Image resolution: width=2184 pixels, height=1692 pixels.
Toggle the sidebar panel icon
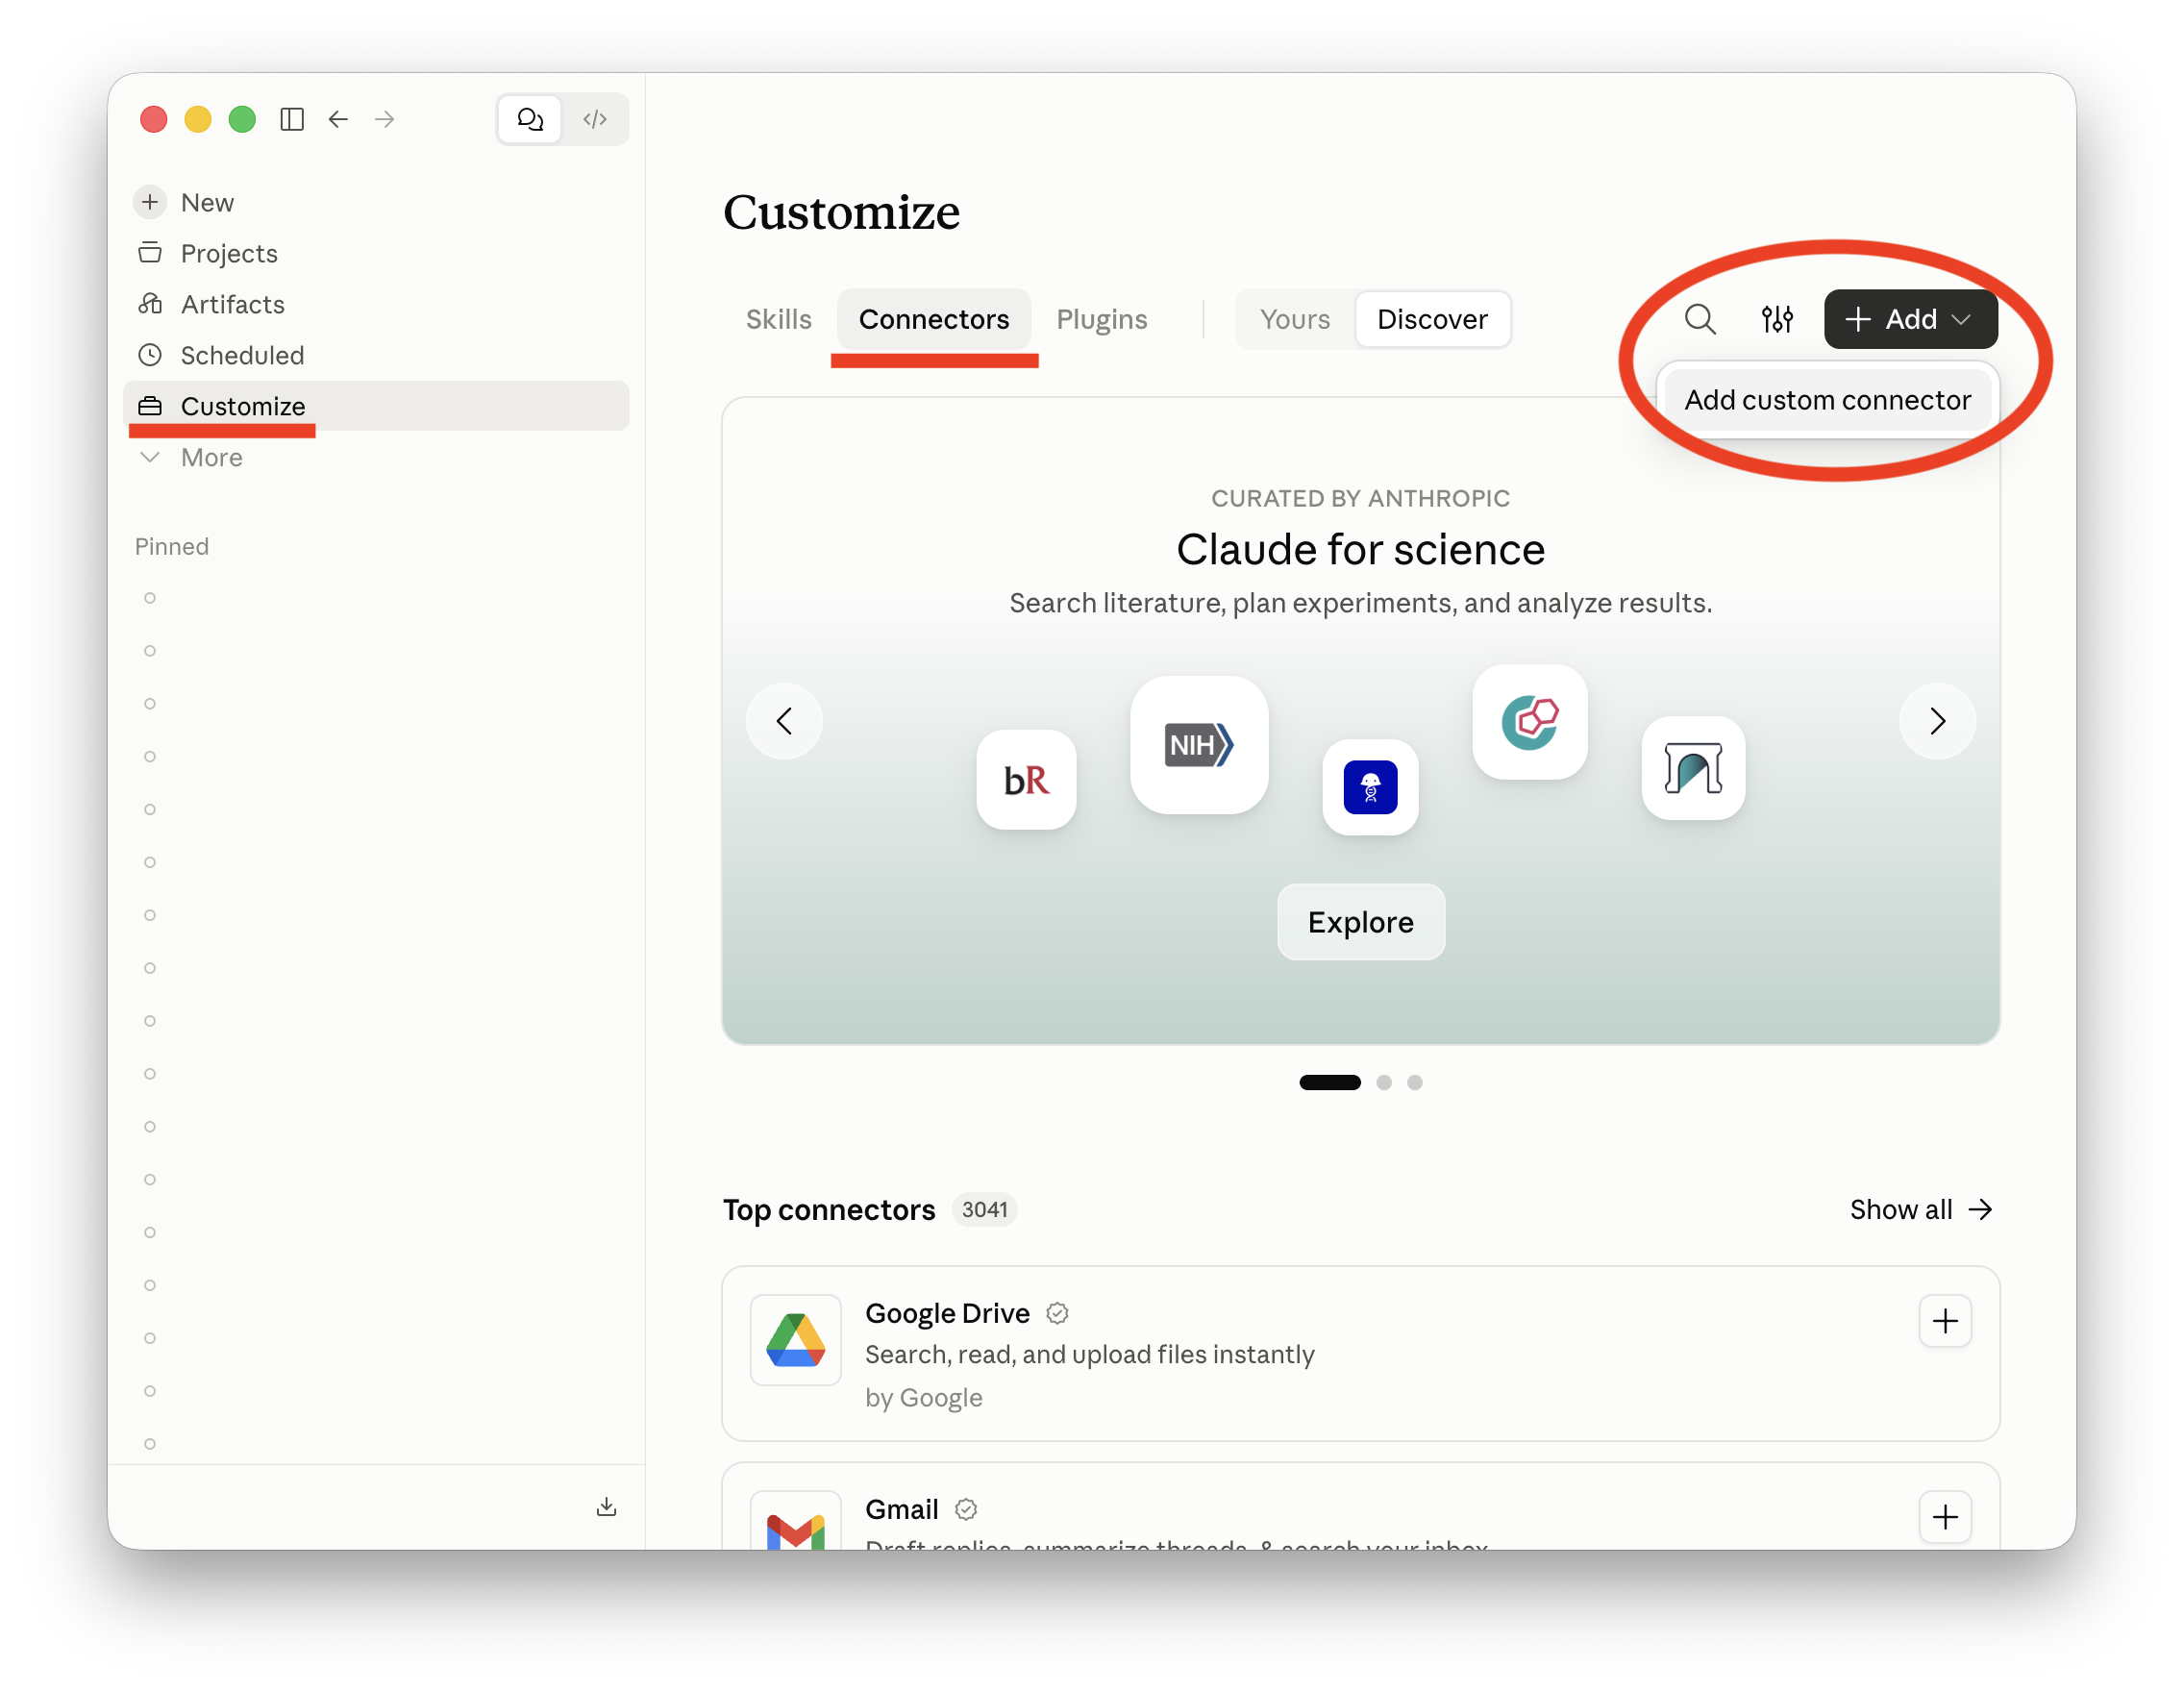(x=292, y=119)
